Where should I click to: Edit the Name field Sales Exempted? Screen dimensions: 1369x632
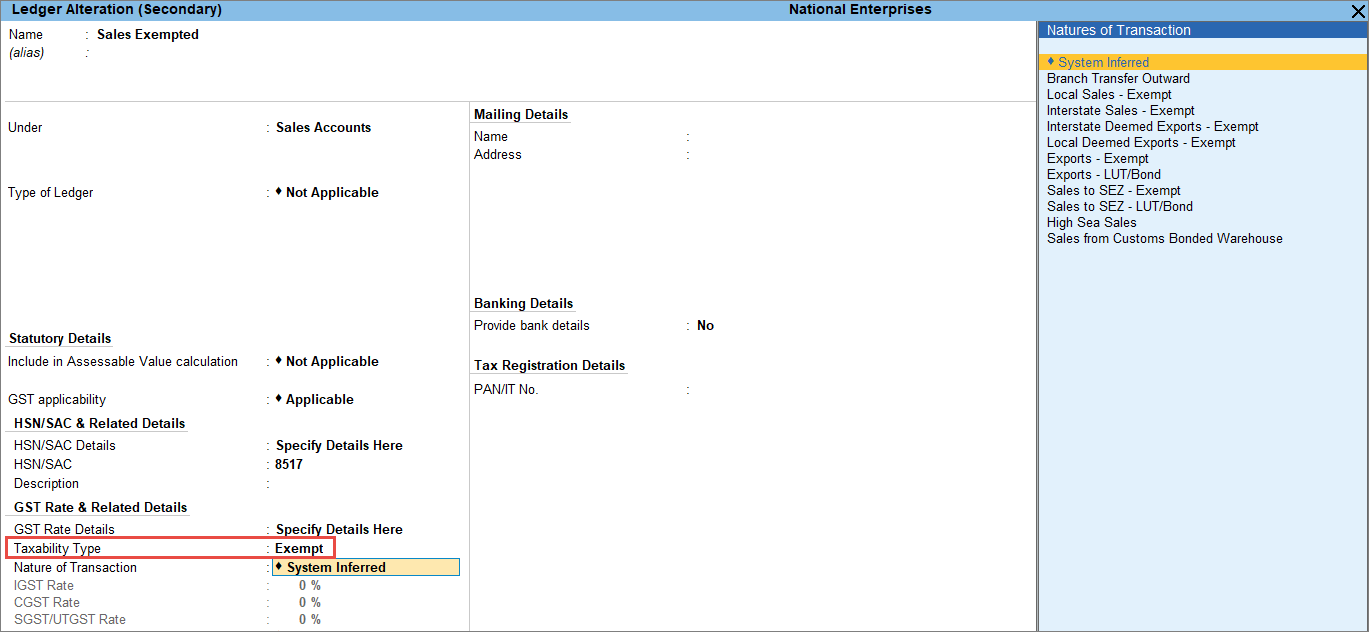(x=148, y=34)
